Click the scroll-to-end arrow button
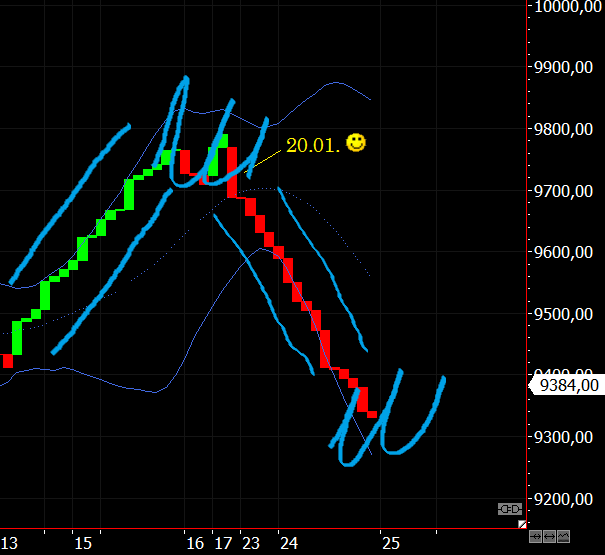Image resolution: width=605 pixels, height=555 pixels. (536, 536)
